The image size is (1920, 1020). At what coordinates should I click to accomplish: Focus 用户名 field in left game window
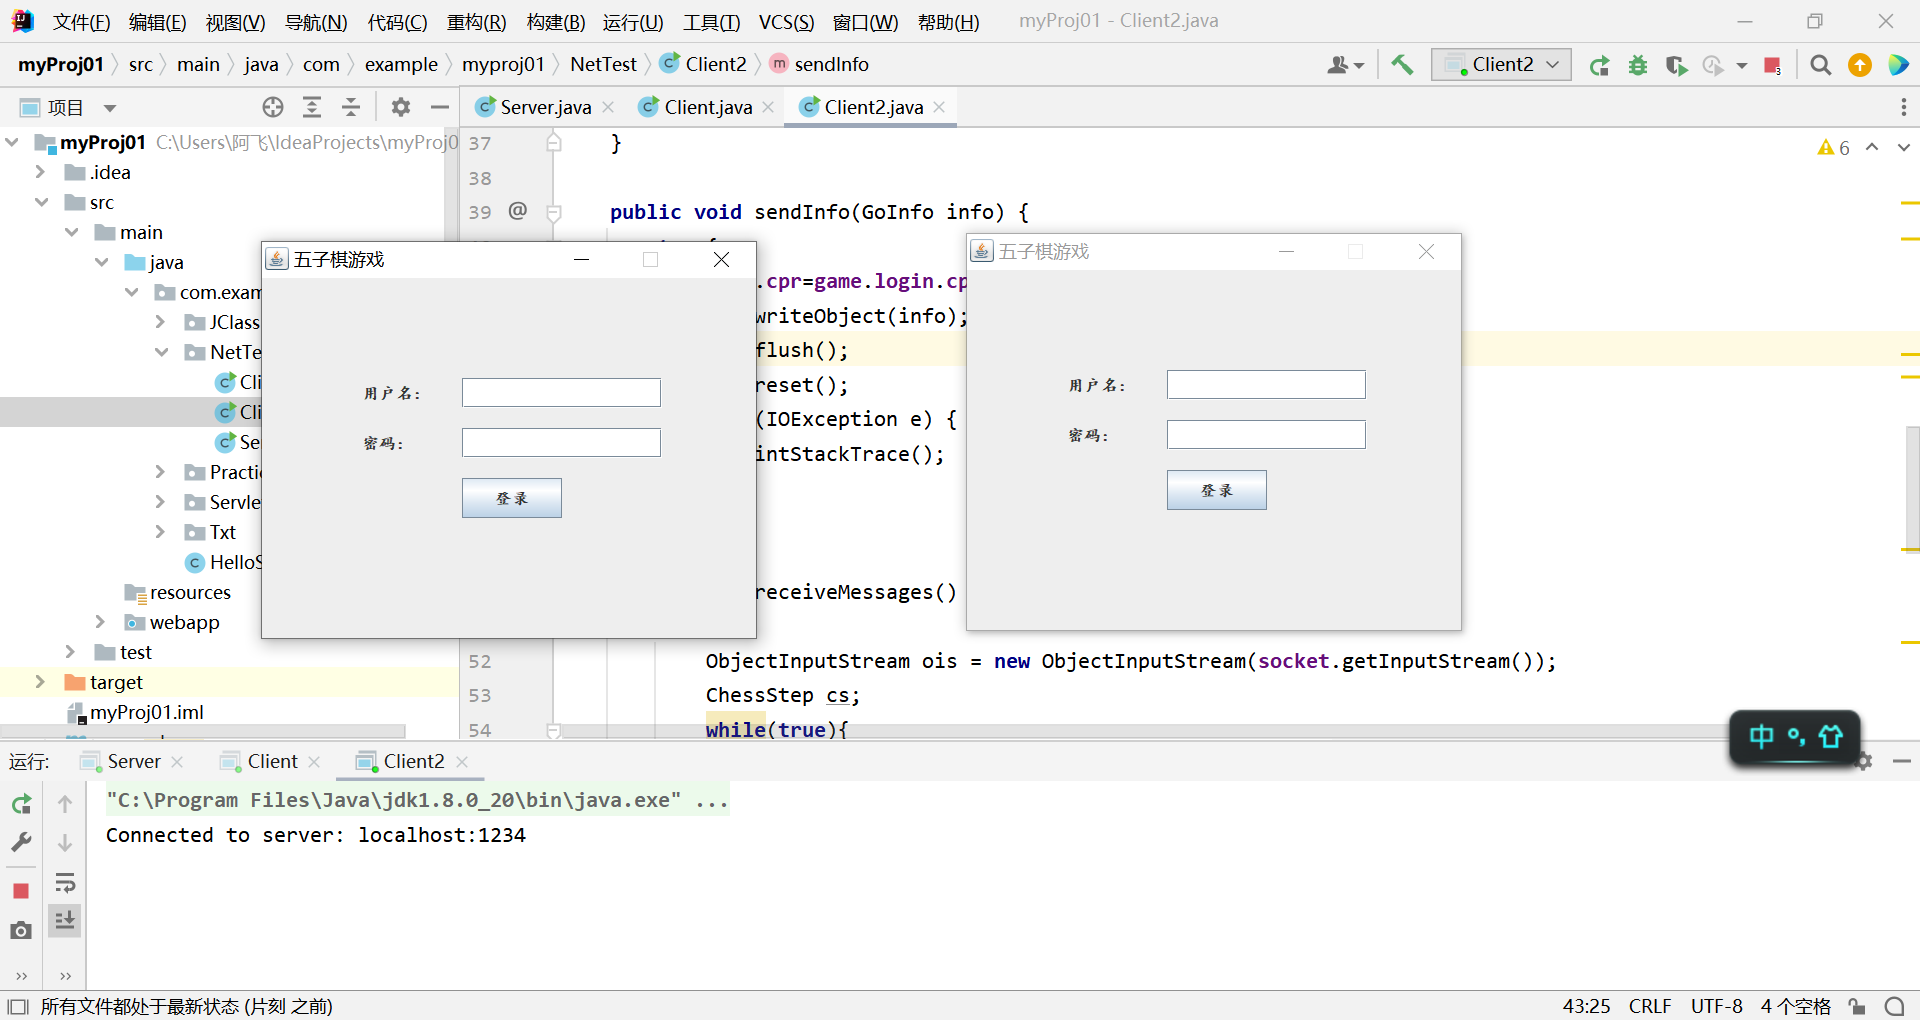(x=561, y=392)
